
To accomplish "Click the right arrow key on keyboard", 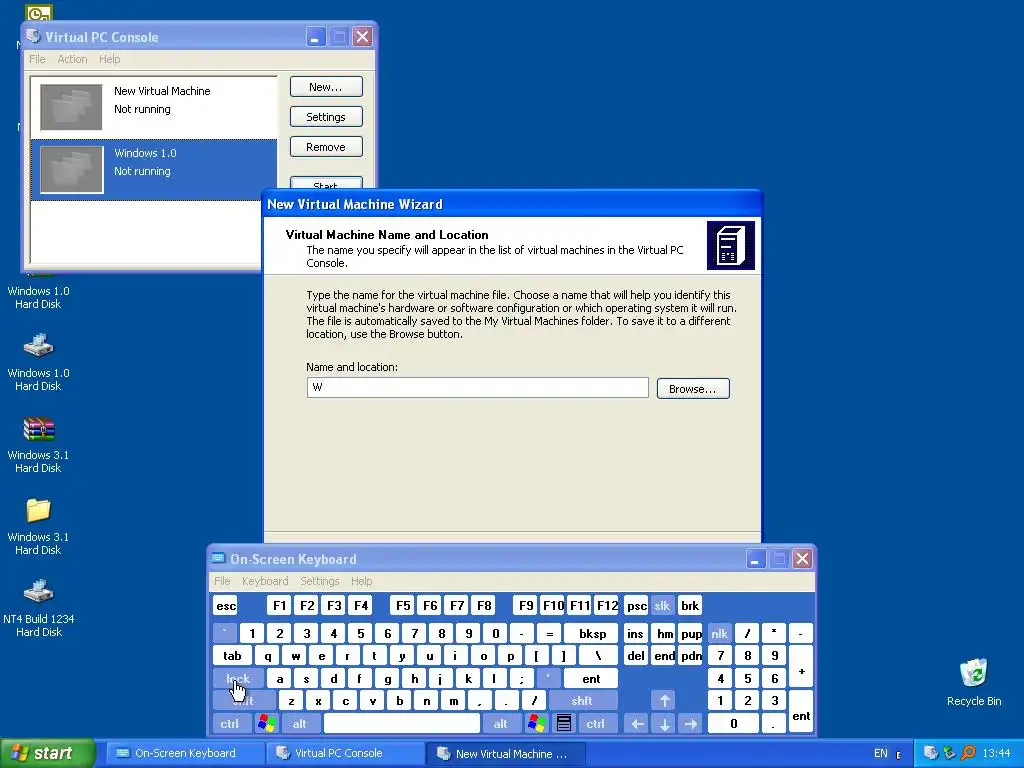I will [691, 724].
